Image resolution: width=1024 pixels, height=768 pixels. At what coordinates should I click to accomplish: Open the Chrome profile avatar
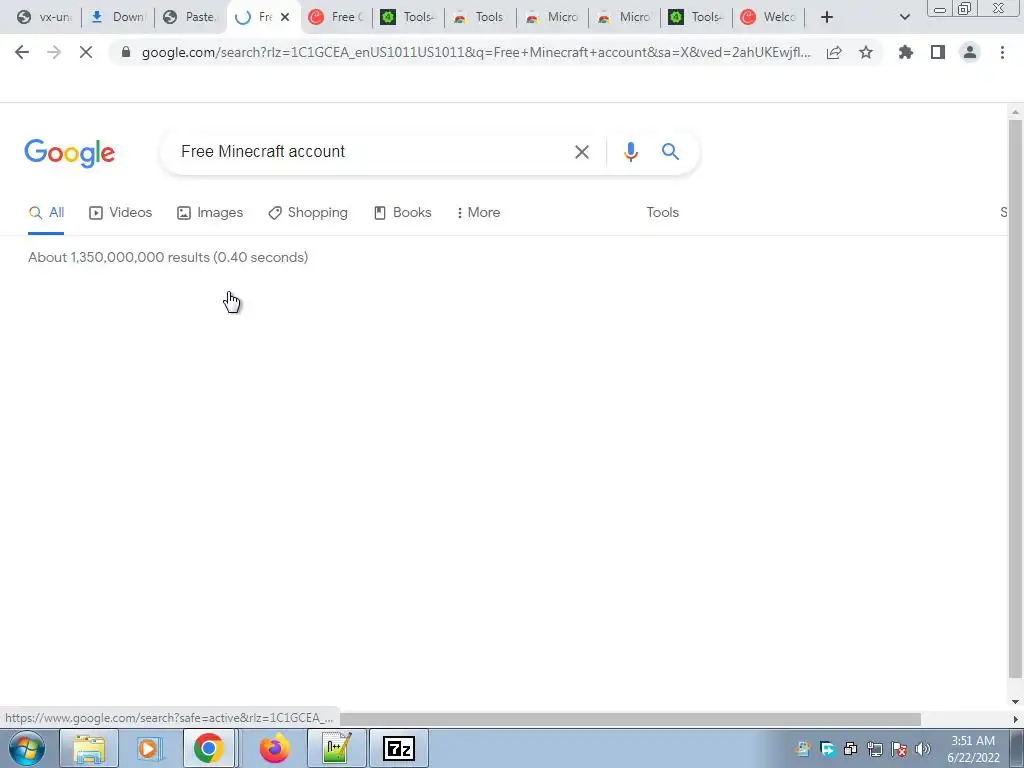tap(970, 52)
